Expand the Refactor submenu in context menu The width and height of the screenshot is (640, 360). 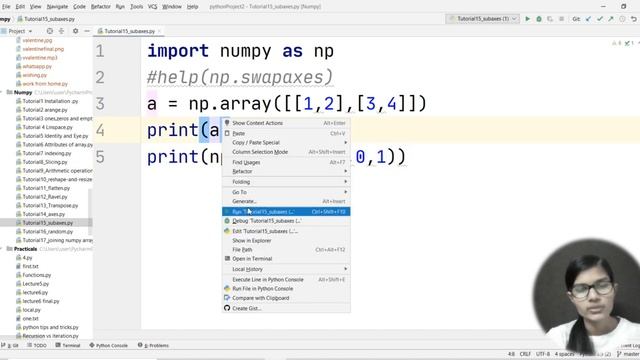click(286, 171)
